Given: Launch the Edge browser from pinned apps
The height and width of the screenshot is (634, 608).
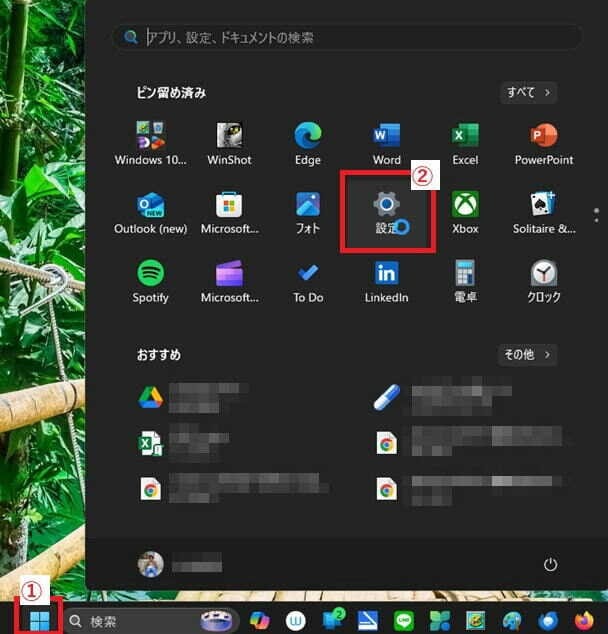Looking at the screenshot, I should pyautogui.click(x=308, y=140).
